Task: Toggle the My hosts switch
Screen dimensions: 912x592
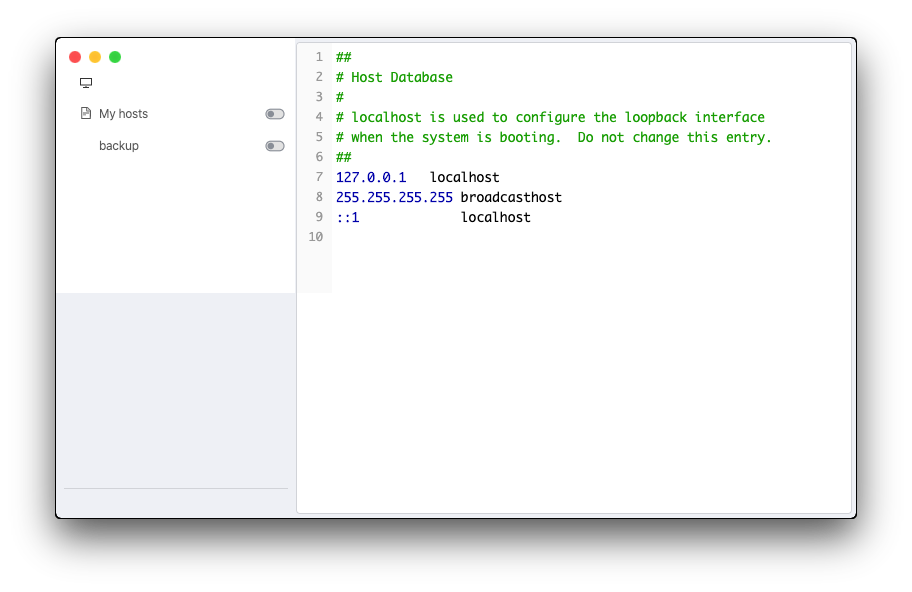Action: 275,114
